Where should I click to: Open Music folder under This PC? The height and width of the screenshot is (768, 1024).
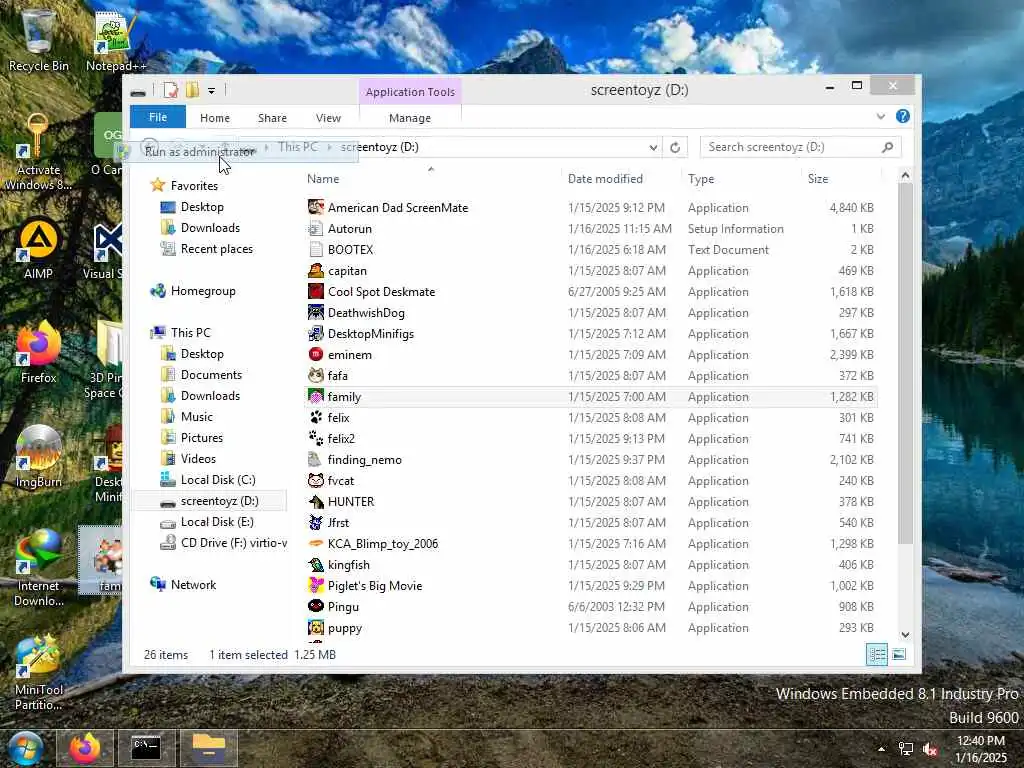pyautogui.click(x=187, y=417)
